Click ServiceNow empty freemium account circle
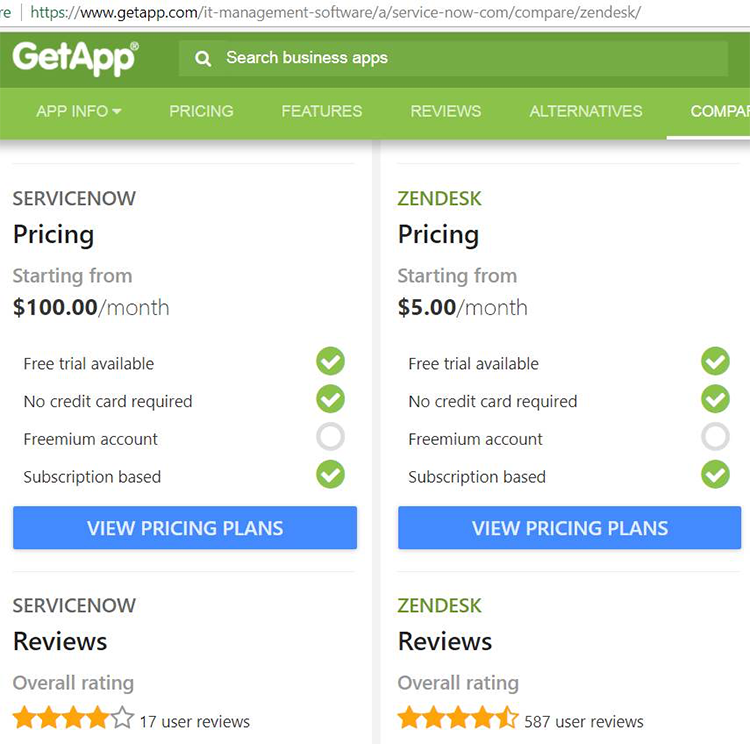The image size is (750, 744). click(x=330, y=437)
